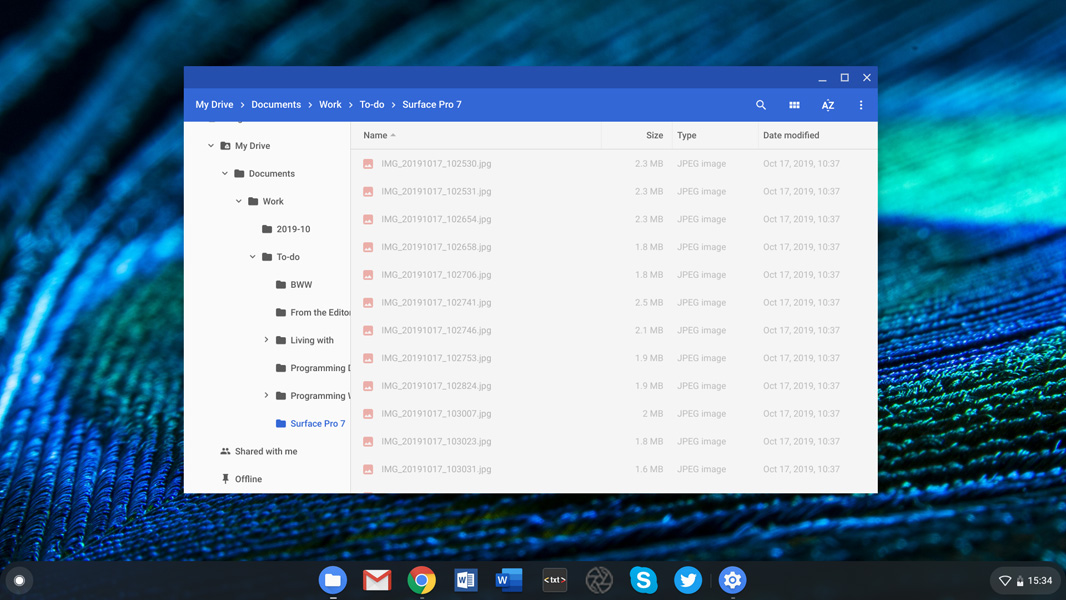Image resolution: width=1066 pixels, height=600 pixels.
Task: Switch to thumbnail grid view
Action: tap(794, 105)
